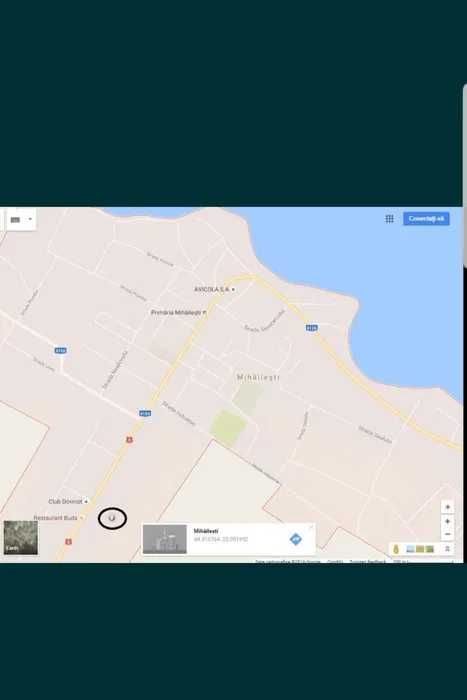The height and width of the screenshot is (700, 467).
Task: Select the coordinates text in place card
Action: pos(221,539)
